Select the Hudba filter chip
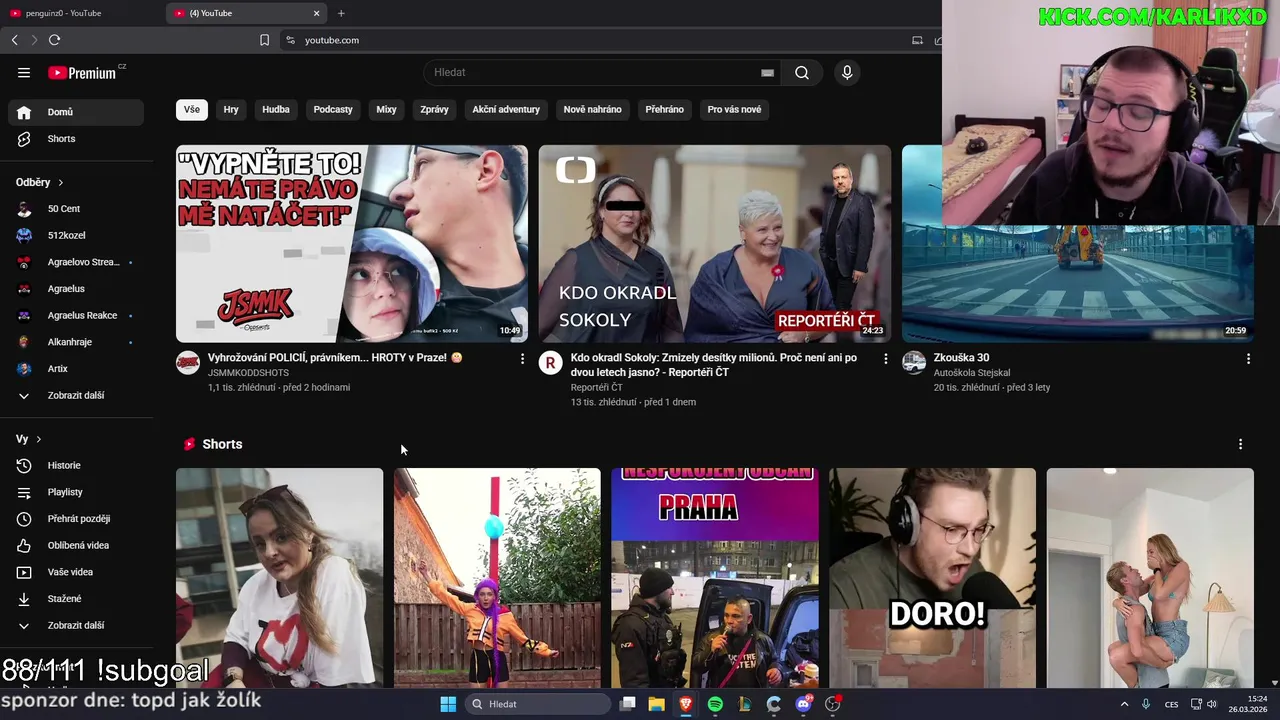 pyautogui.click(x=276, y=110)
